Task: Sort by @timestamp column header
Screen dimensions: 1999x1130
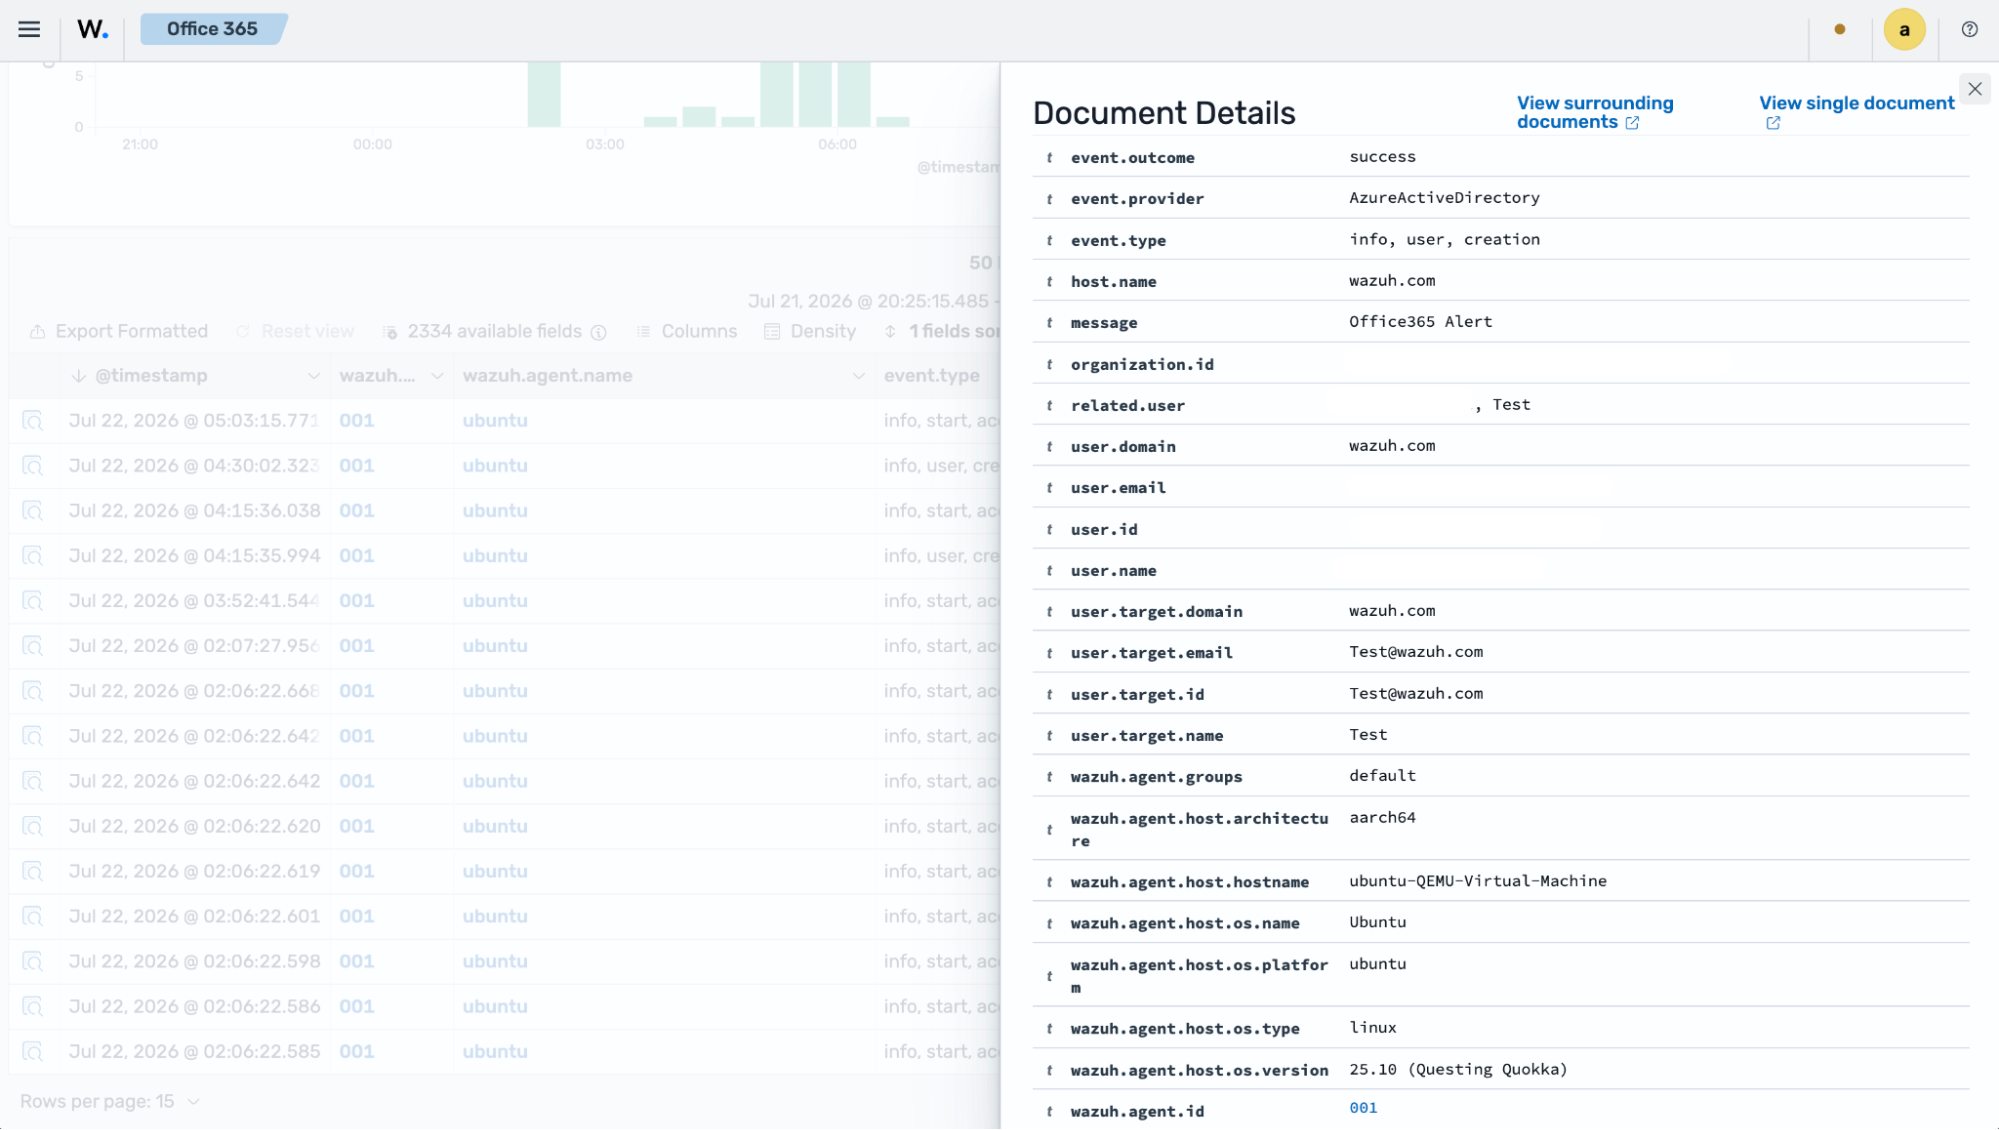Action: click(151, 376)
